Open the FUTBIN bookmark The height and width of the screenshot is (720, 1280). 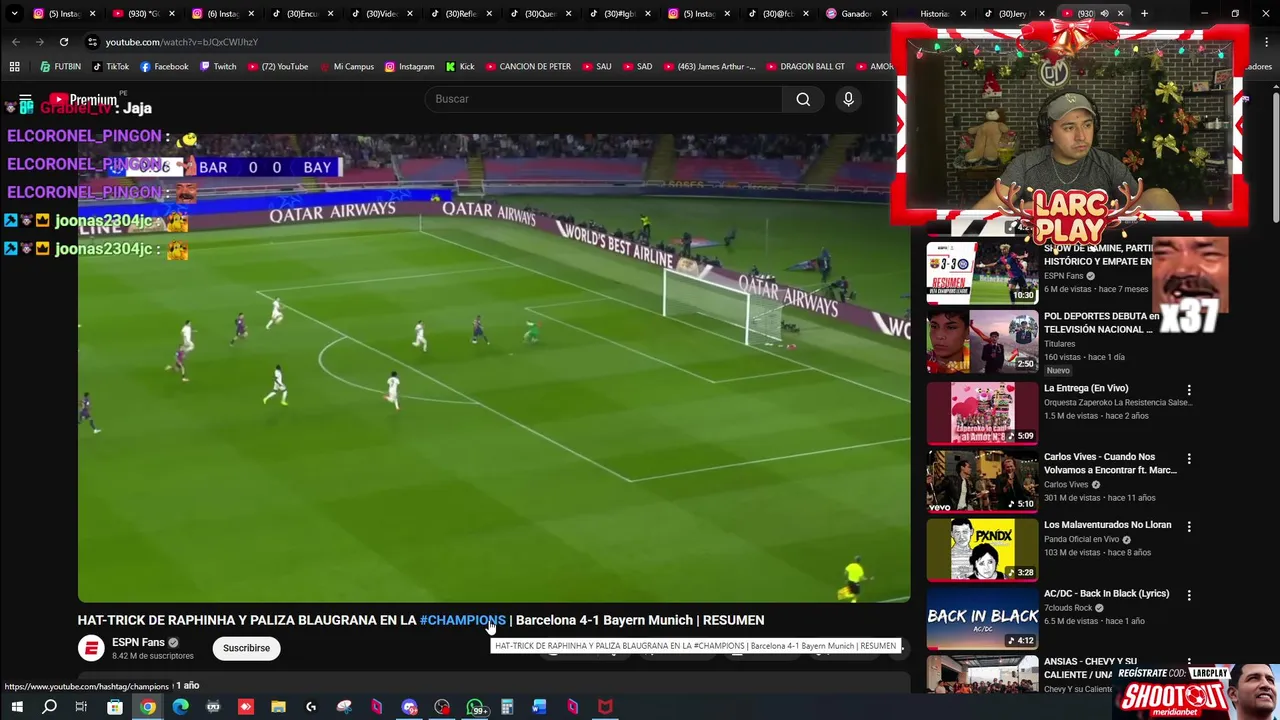[60, 67]
